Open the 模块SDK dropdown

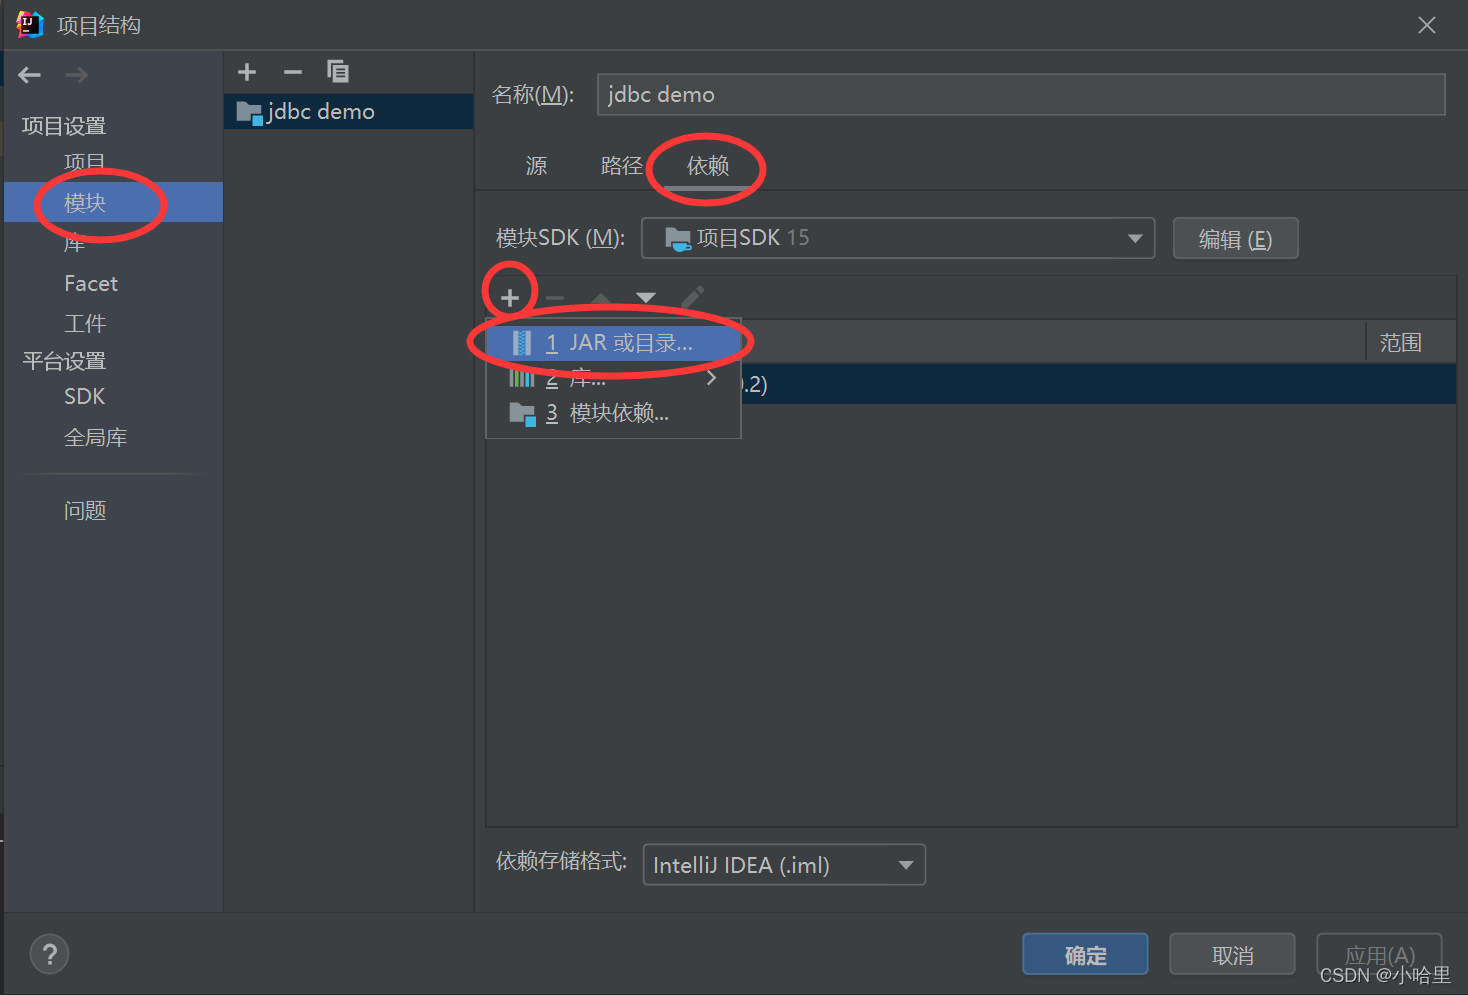tap(898, 238)
